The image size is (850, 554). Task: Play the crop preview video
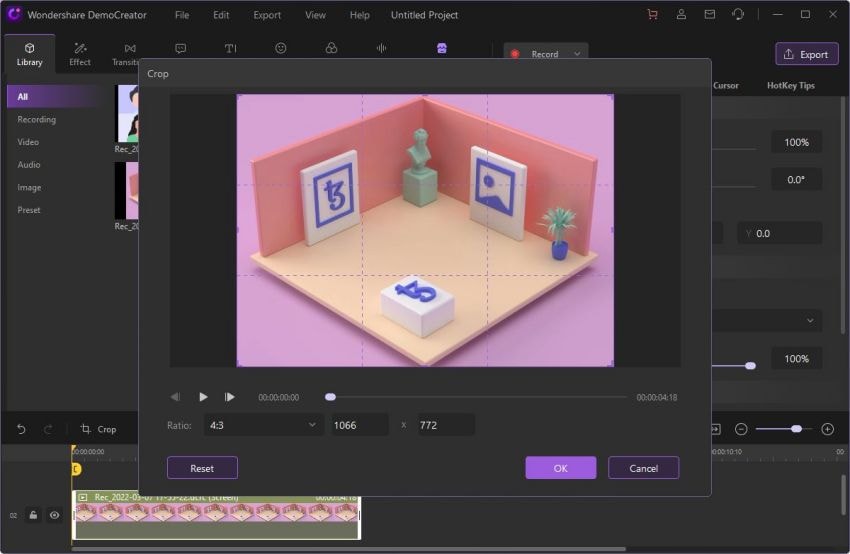[x=203, y=397]
